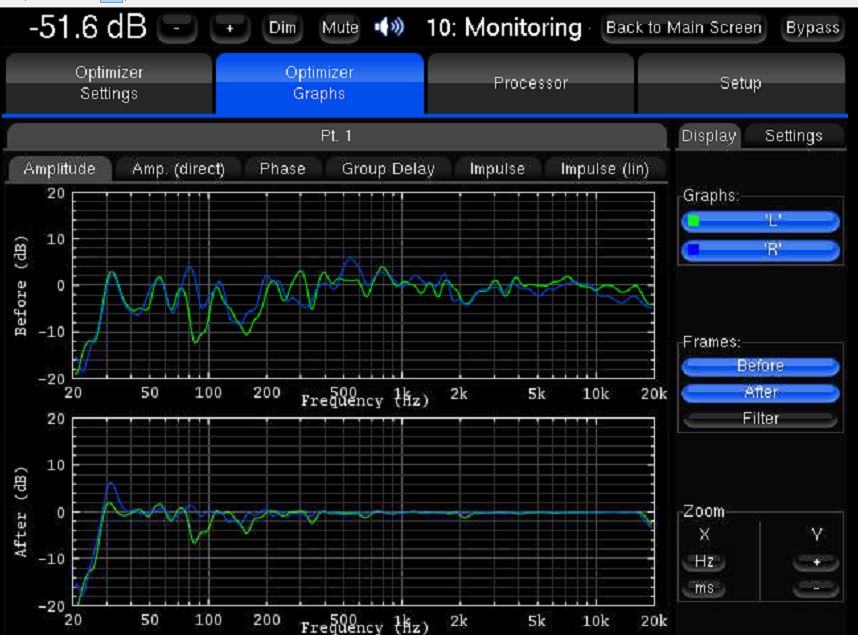Open the Settings side panel tab
This screenshot has width=858, height=635.
[794, 136]
